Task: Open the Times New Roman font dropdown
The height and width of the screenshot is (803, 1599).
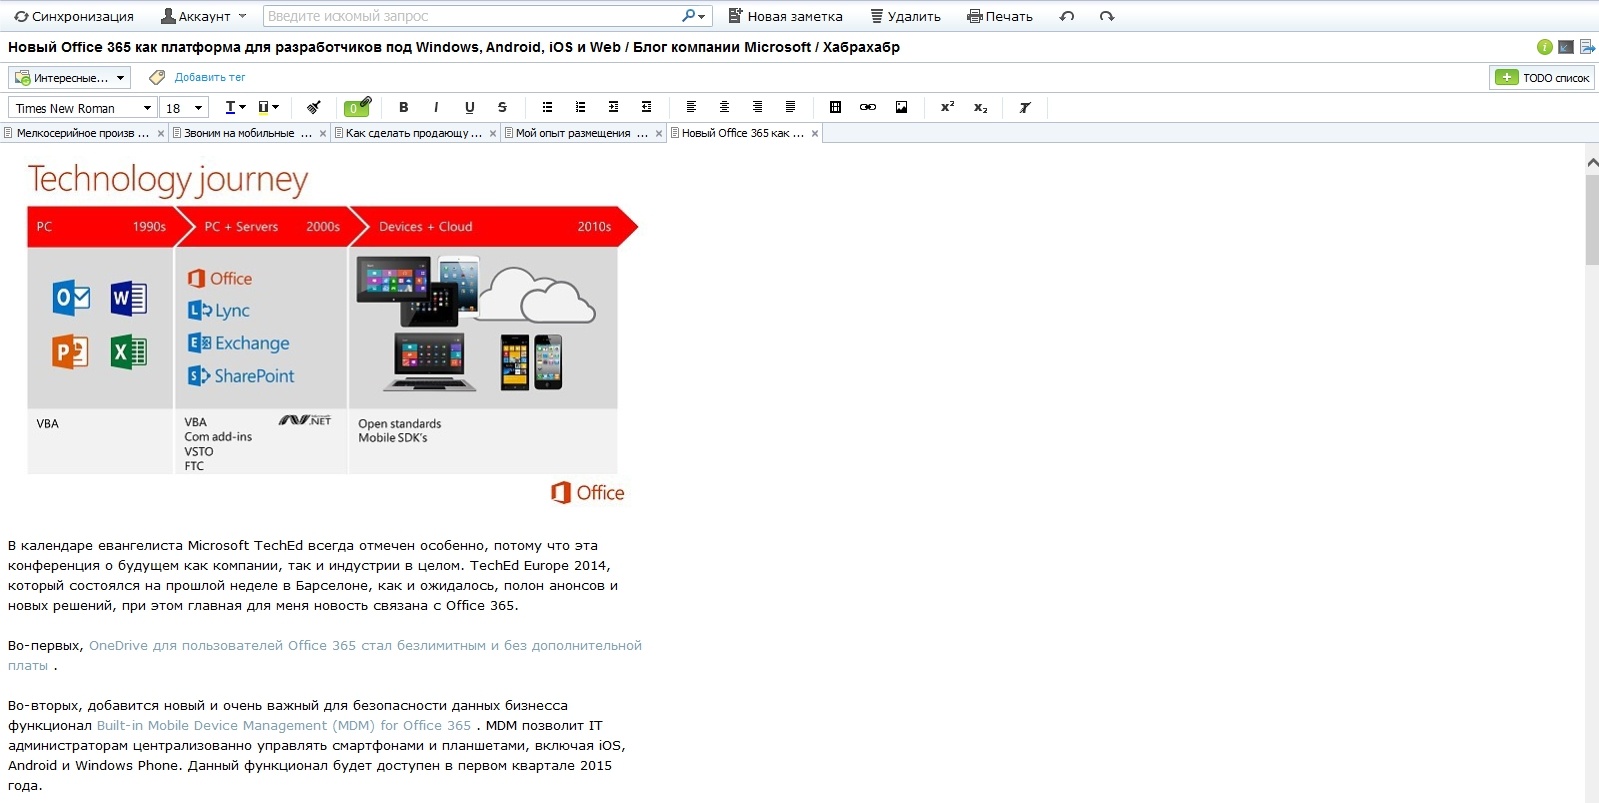Action: (82, 108)
